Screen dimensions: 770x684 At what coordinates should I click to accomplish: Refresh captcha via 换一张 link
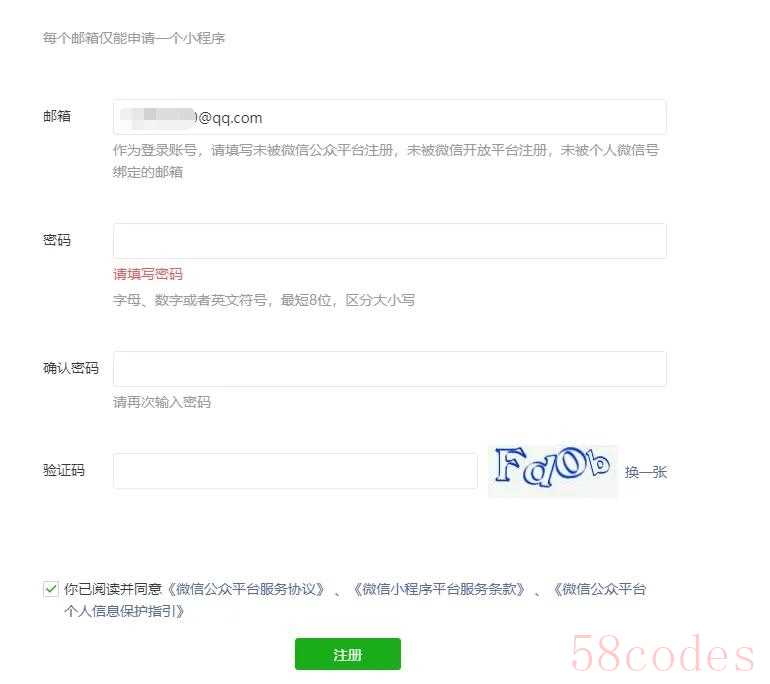(646, 472)
